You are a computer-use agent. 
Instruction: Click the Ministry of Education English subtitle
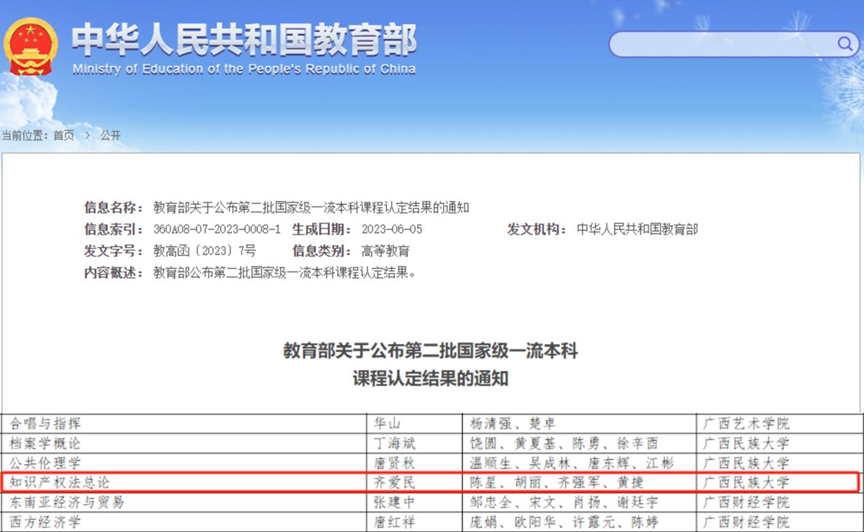click(x=243, y=69)
